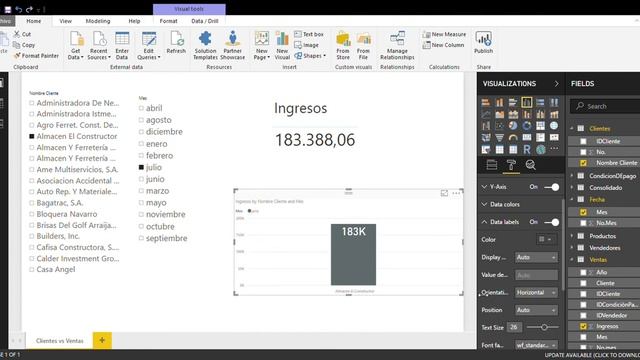Insert a Text box
The height and width of the screenshot is (360, 640).
(309, 34)
